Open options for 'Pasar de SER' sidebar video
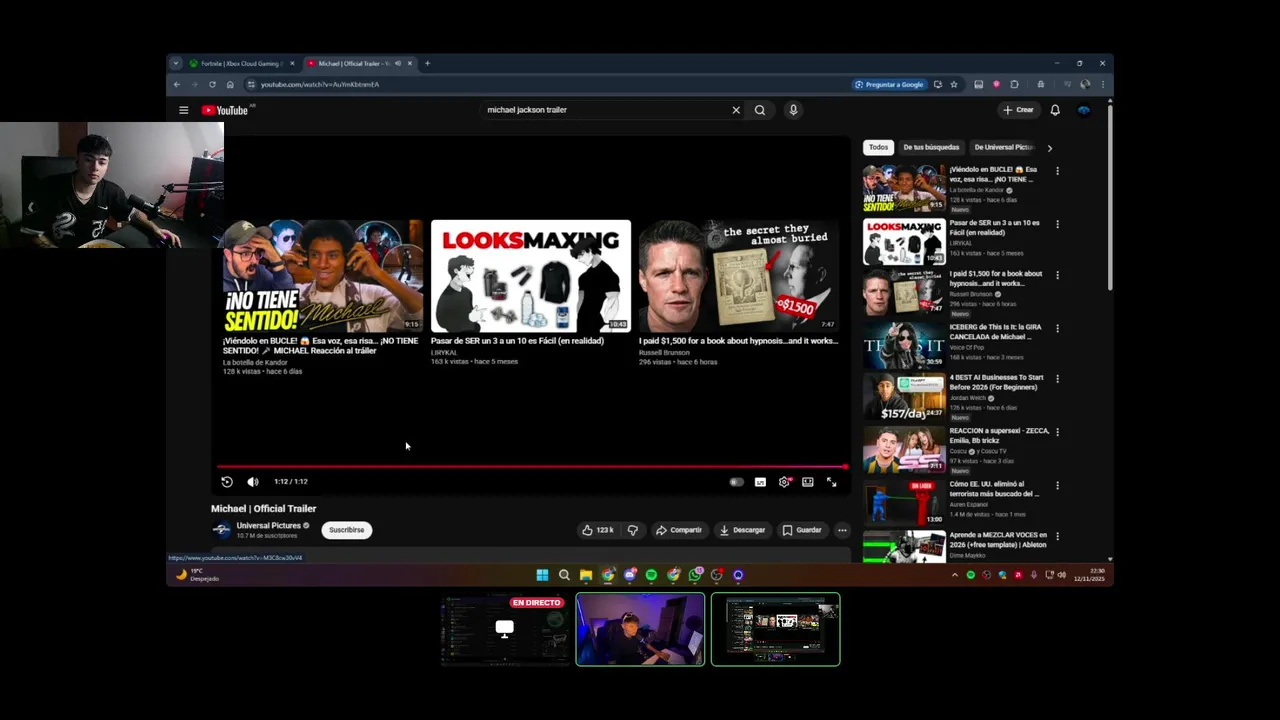The image size is (1280, 720). (x=1057, y=224)
